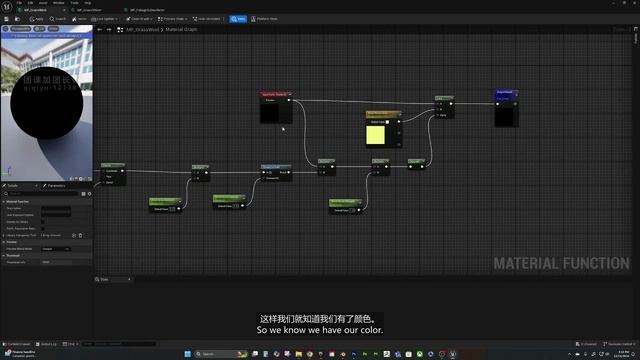Open Platform Stats from toolbar
This screenshot has height=360, width=640.
click(x=264, y=19)
